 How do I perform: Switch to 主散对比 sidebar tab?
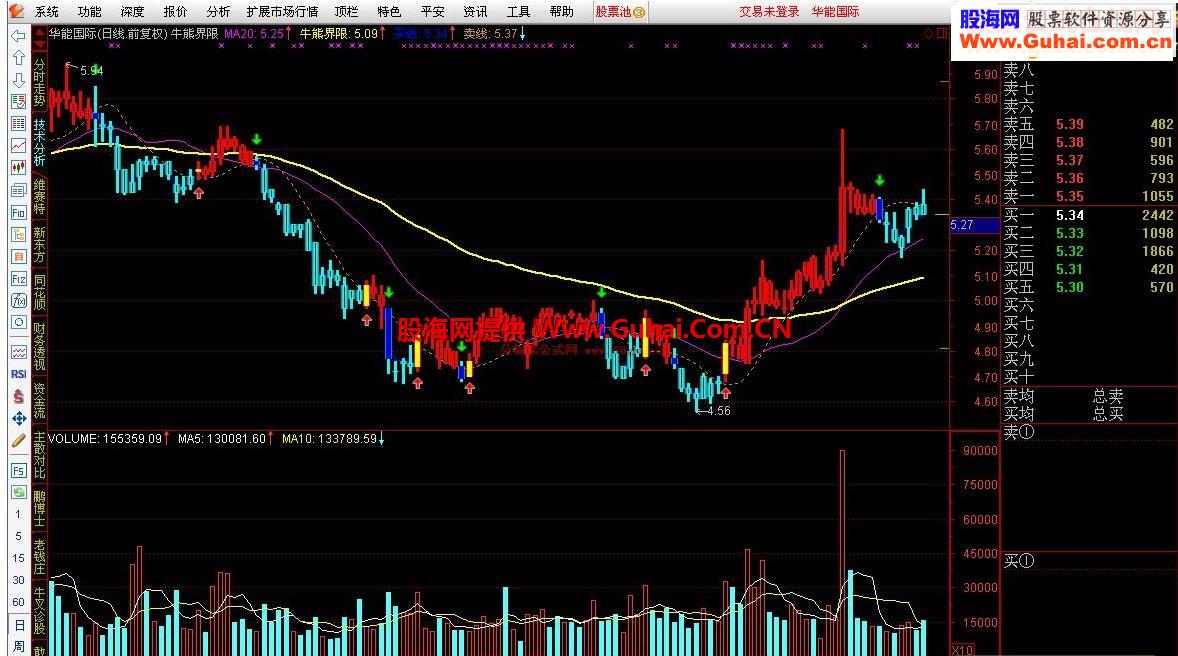pyautogui.click(x=39, y=455)
